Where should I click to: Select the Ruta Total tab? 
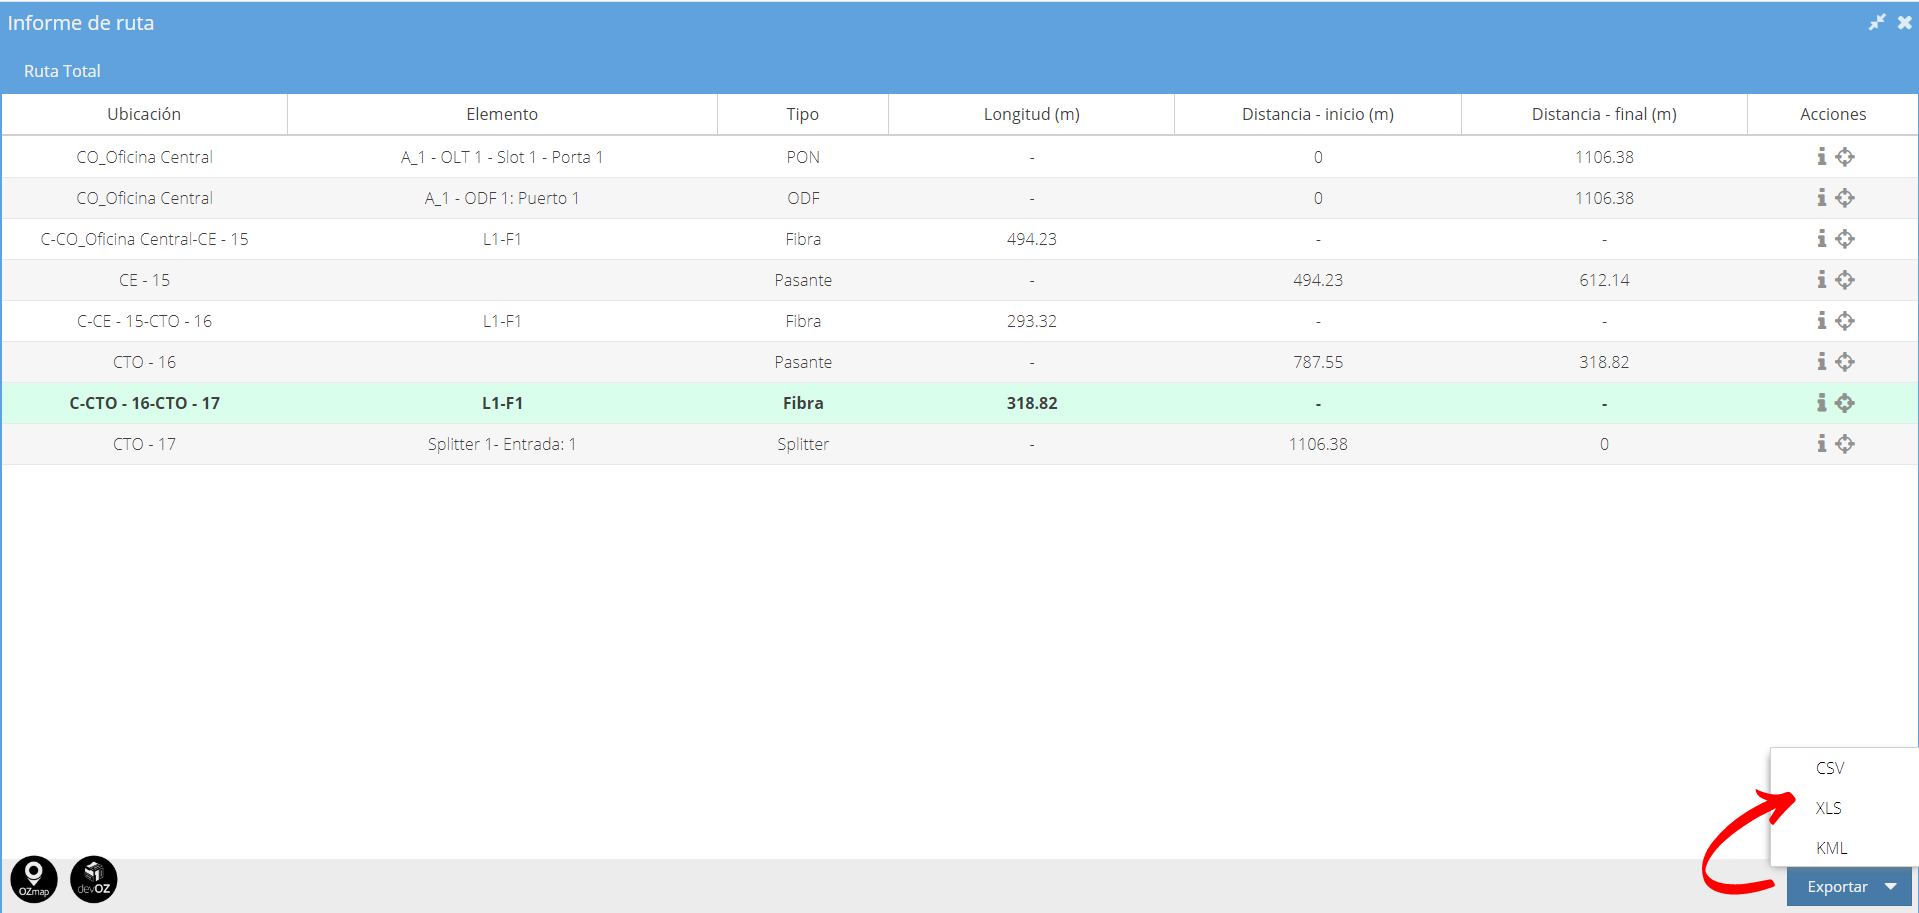62,71
